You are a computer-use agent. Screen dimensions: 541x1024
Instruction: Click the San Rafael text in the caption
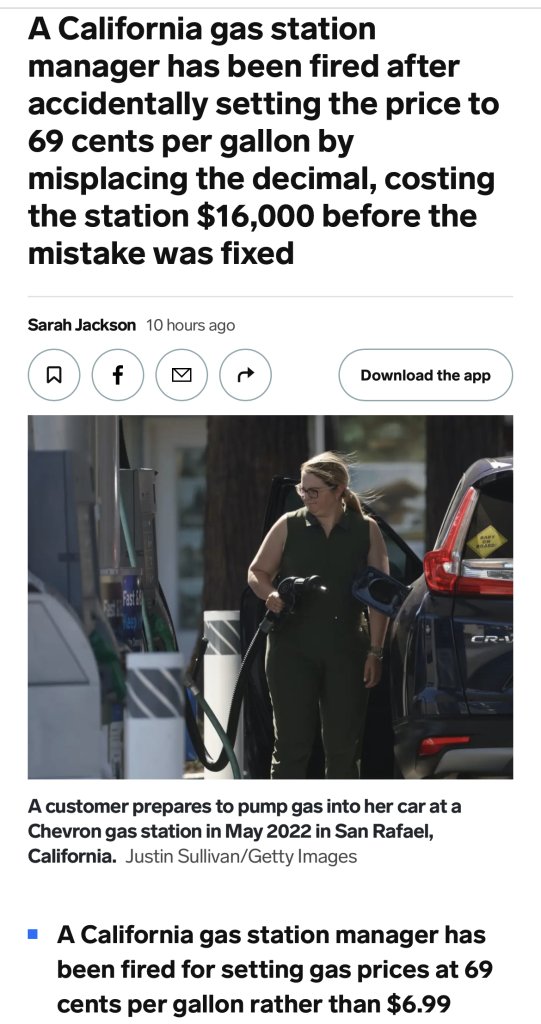(382, 831)
